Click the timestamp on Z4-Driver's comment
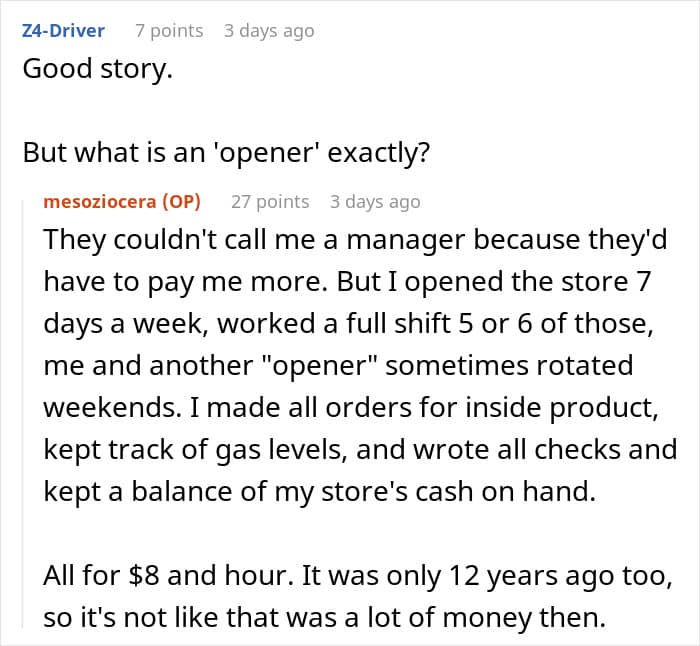This screenshot has height=646, width=700. coord(268,31)
